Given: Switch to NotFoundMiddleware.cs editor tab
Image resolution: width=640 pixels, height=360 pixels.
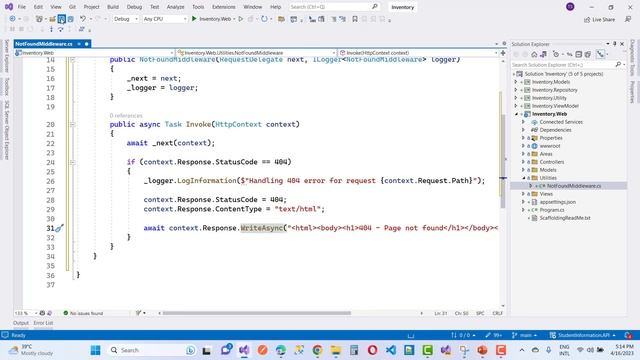Looking at the screenshot, I should coord(44,44).
